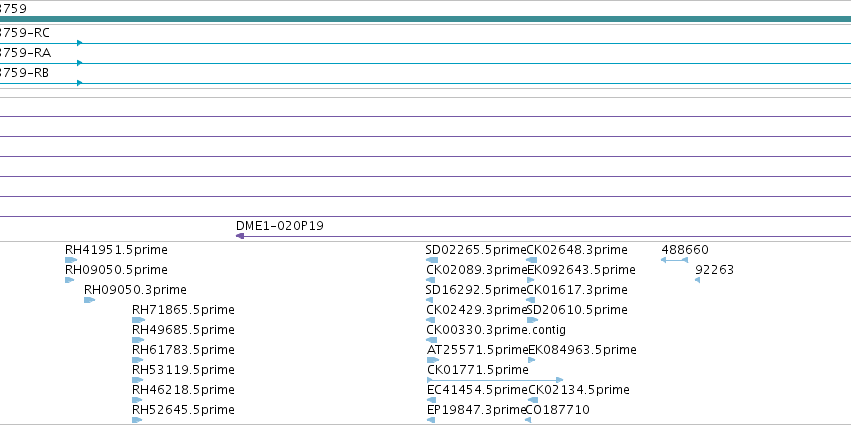The width and height of the screenshot is (851, 425).
Task: Select the EK084963.5prime EST label
Action: coord(582,350)
